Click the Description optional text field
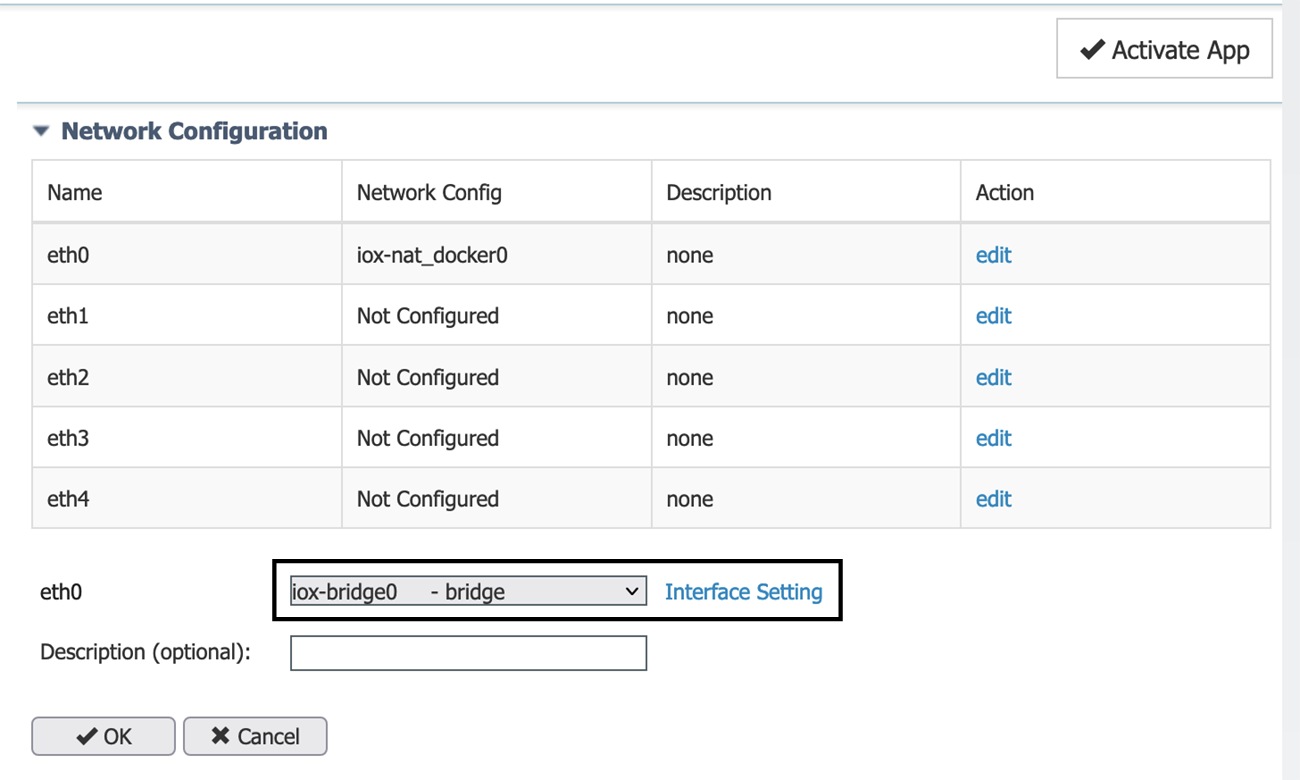This screenshot has width=1300, height=780. pos(467,652)
